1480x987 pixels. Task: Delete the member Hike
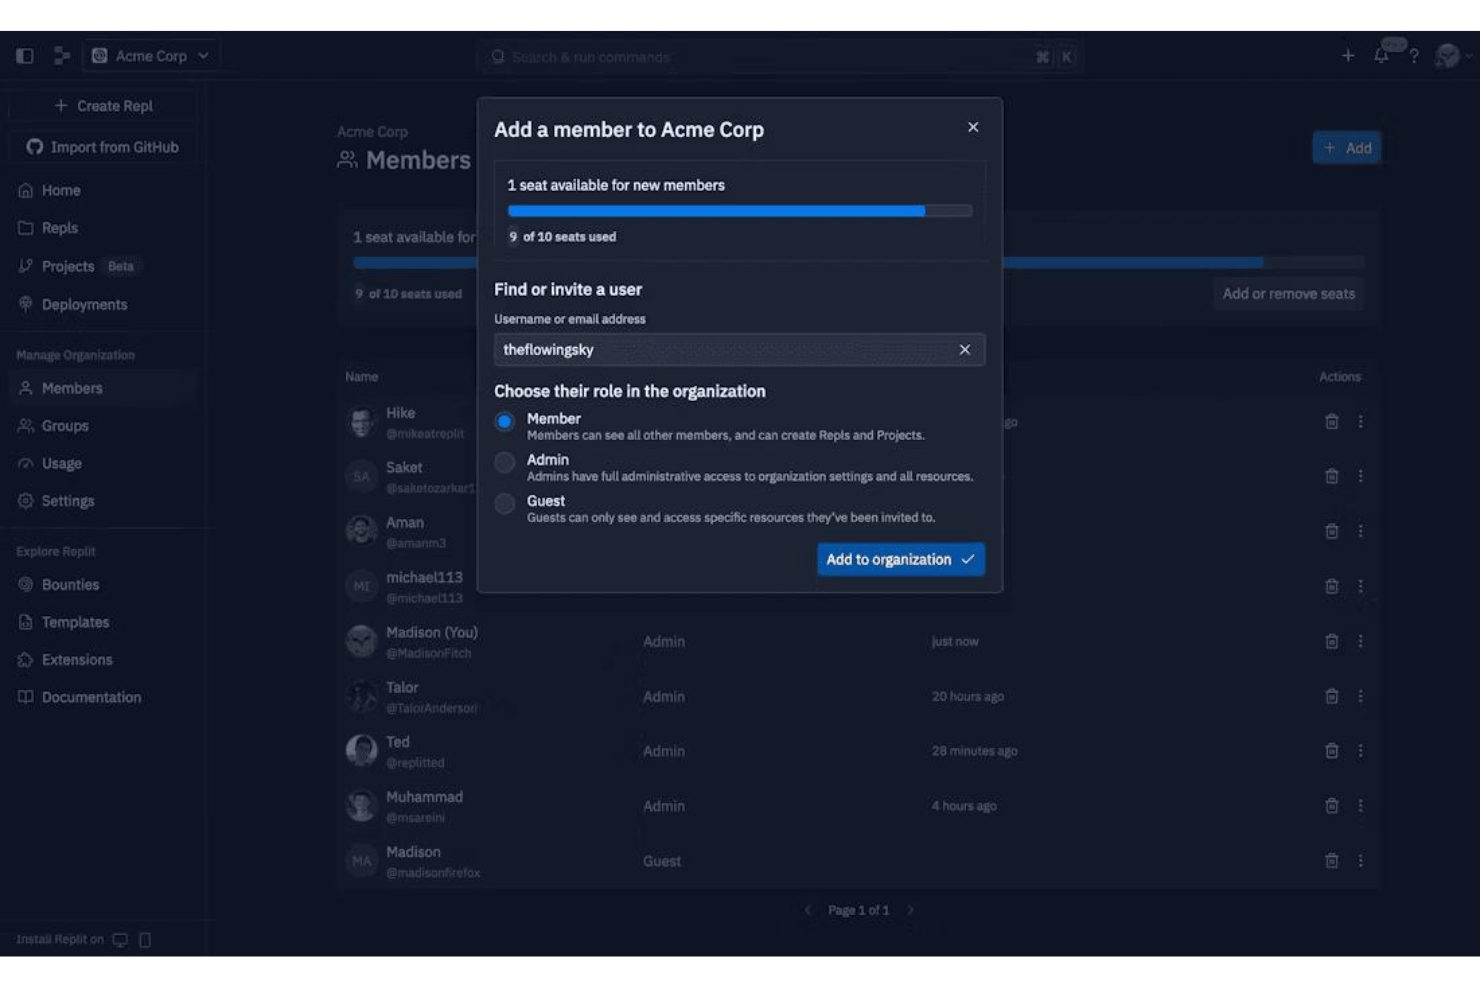pyautogui.click(x=1332, y=422)
